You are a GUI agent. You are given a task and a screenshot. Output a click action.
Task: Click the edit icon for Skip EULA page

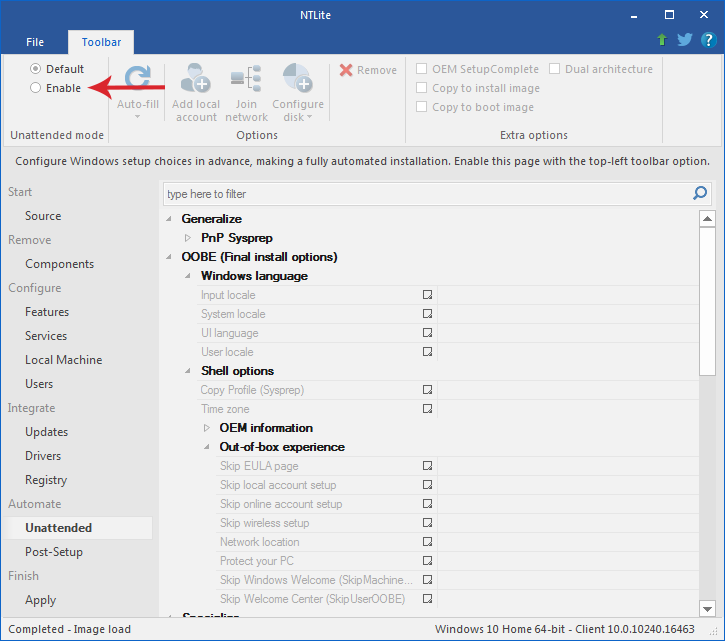tap(427, 465)
